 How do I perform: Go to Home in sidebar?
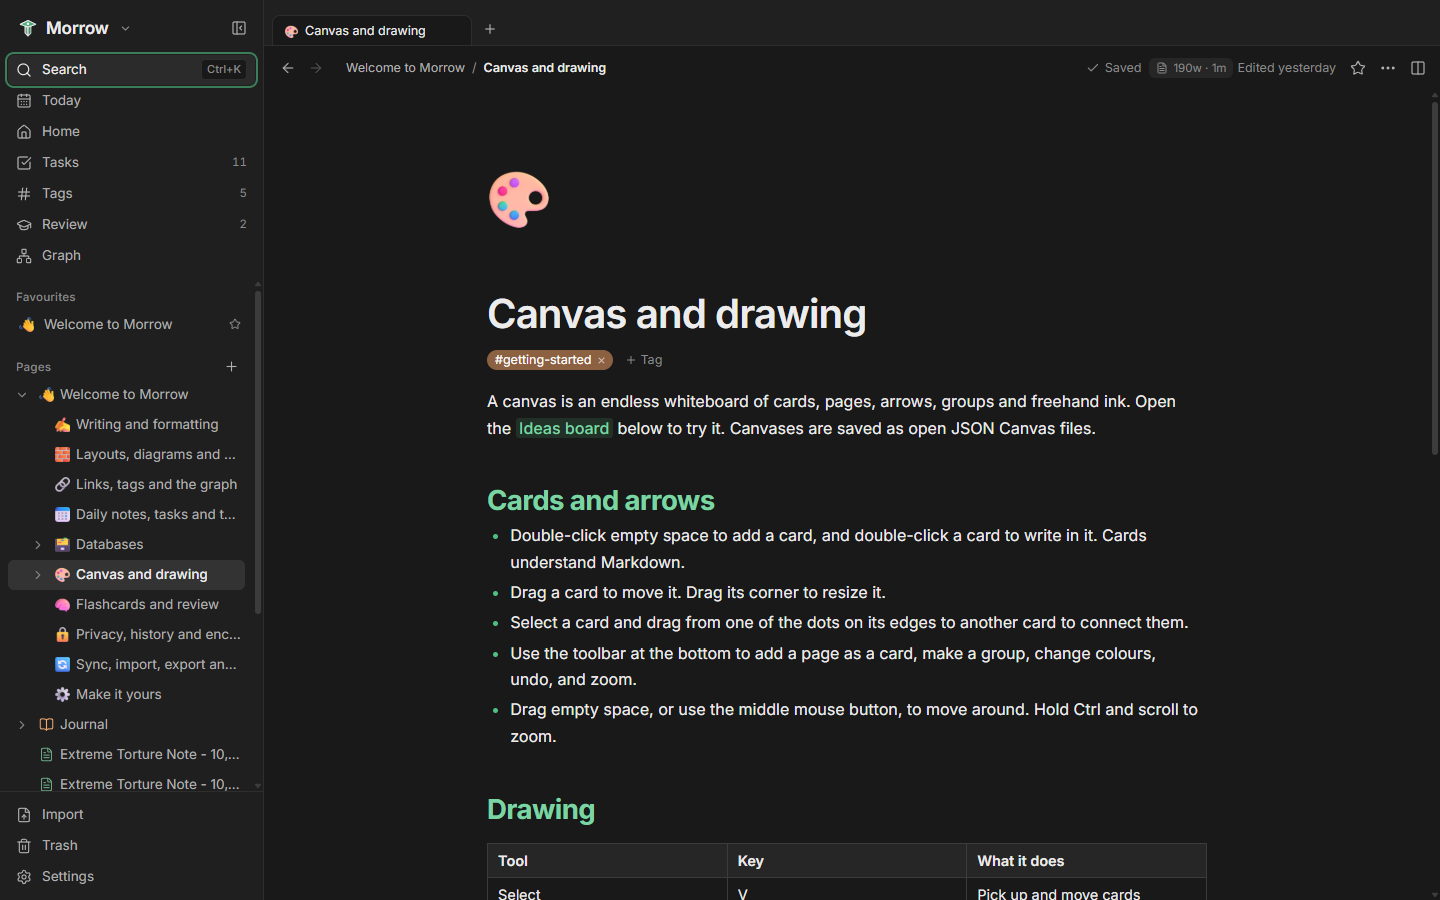(x=131, y=131)
